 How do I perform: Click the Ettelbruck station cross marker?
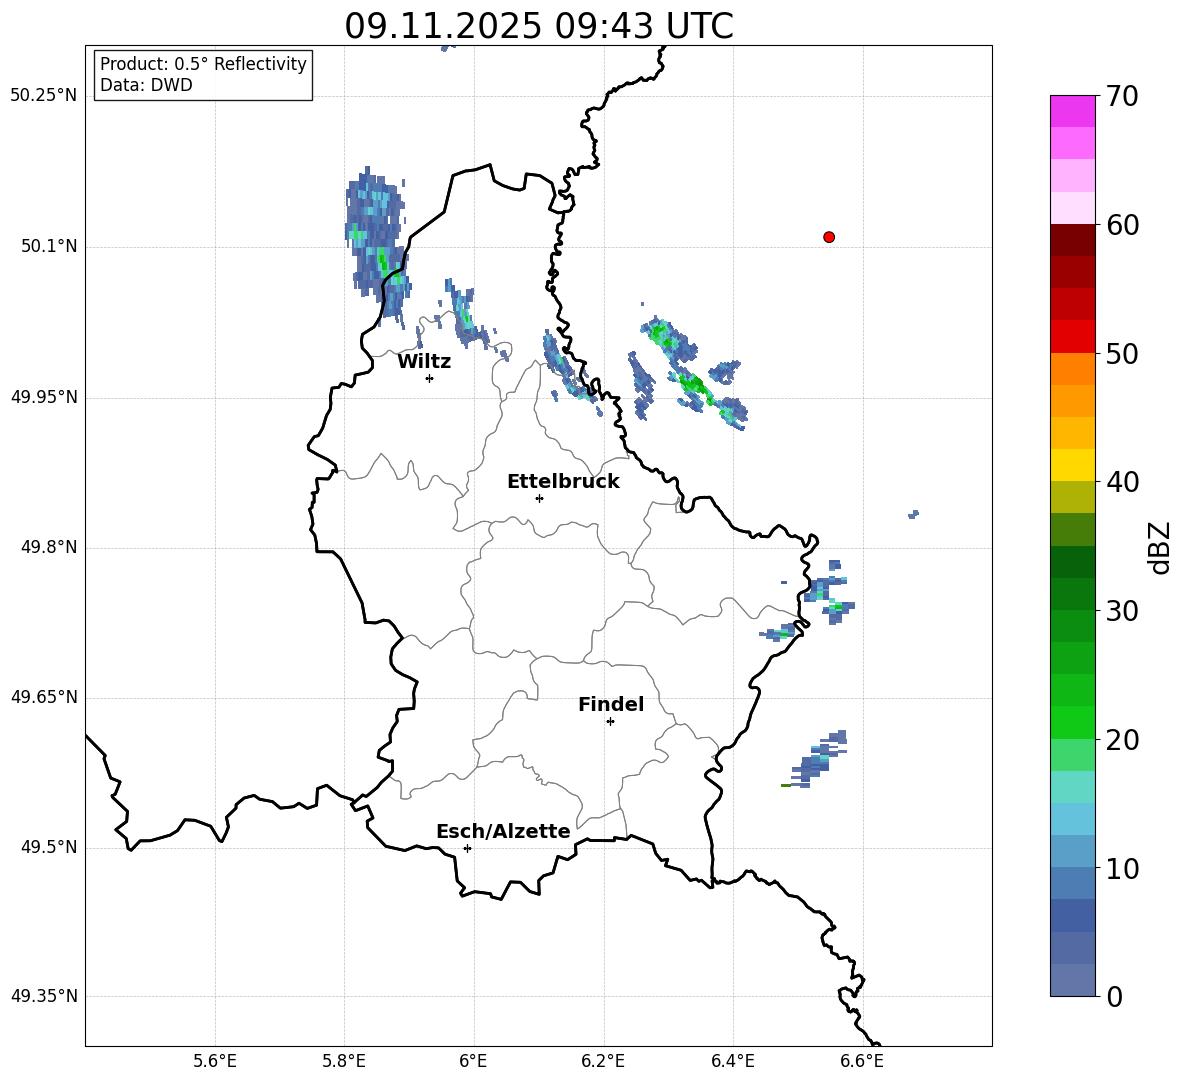tap(539, 498)
